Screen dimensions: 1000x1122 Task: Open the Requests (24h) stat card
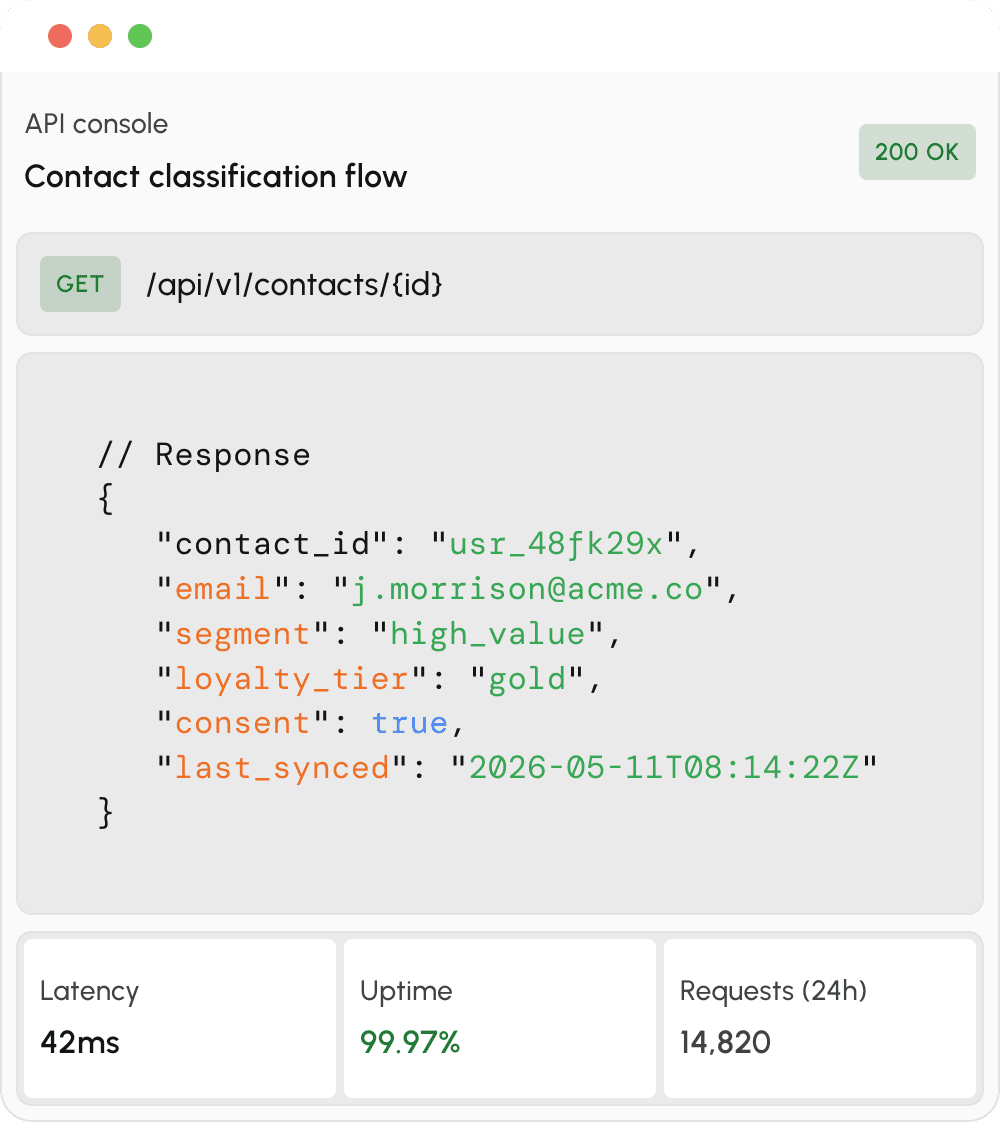[820, 1018]
